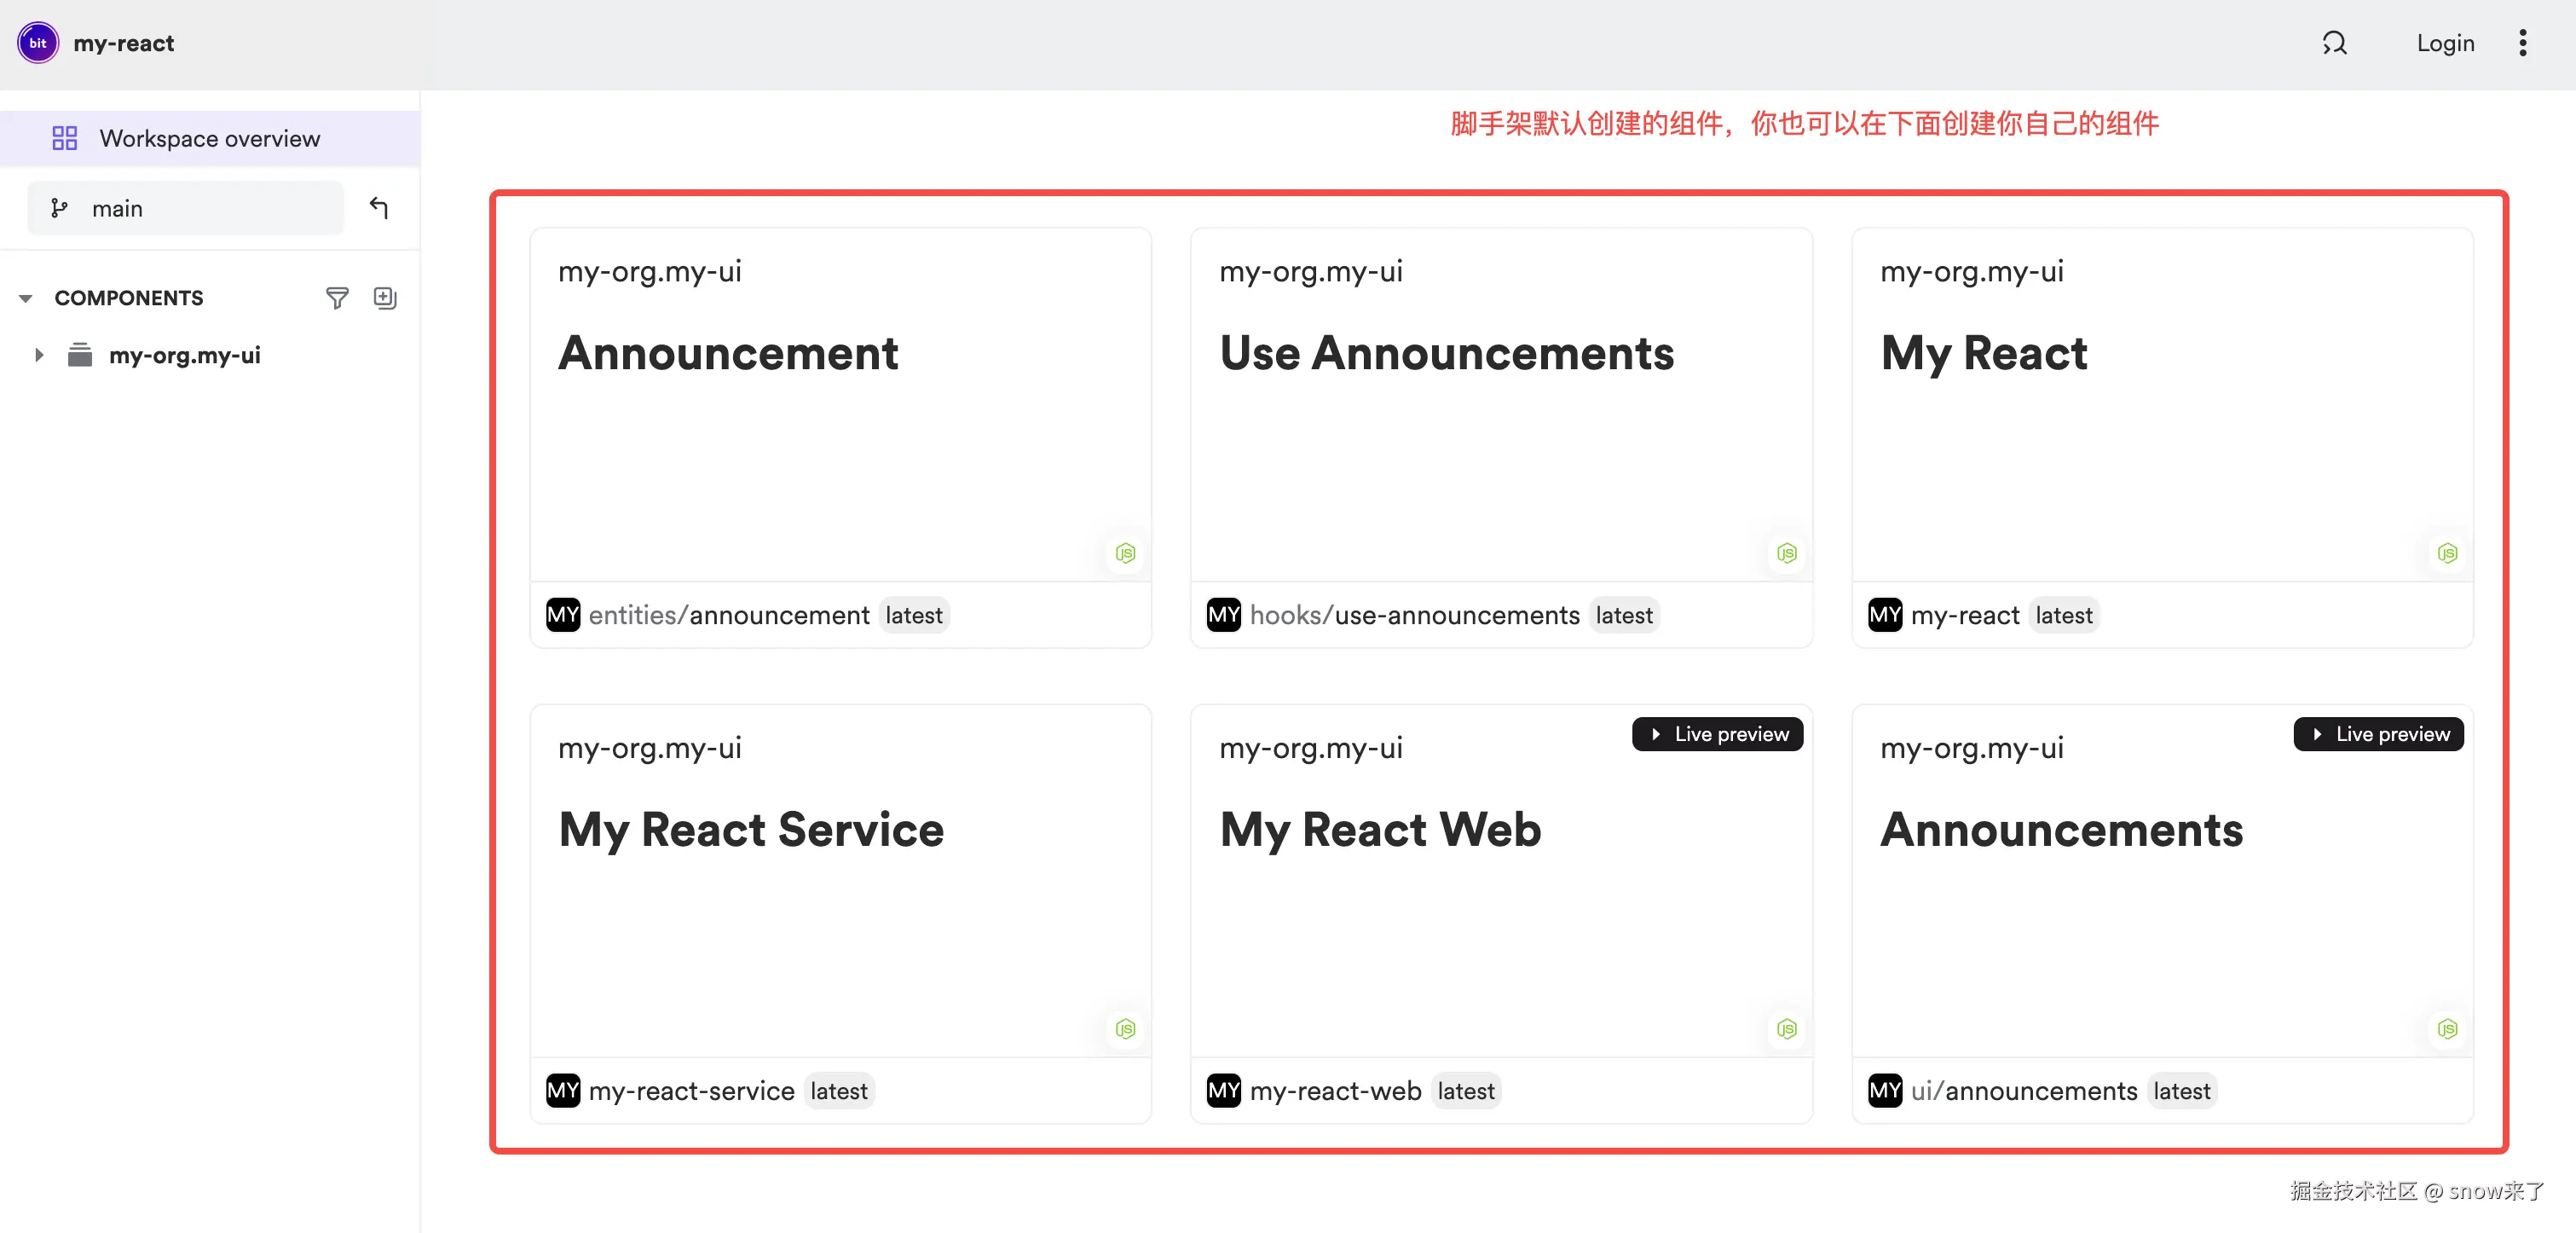
Task: Click Node.js env icon on My React card
Action: tap(2447, 553)
